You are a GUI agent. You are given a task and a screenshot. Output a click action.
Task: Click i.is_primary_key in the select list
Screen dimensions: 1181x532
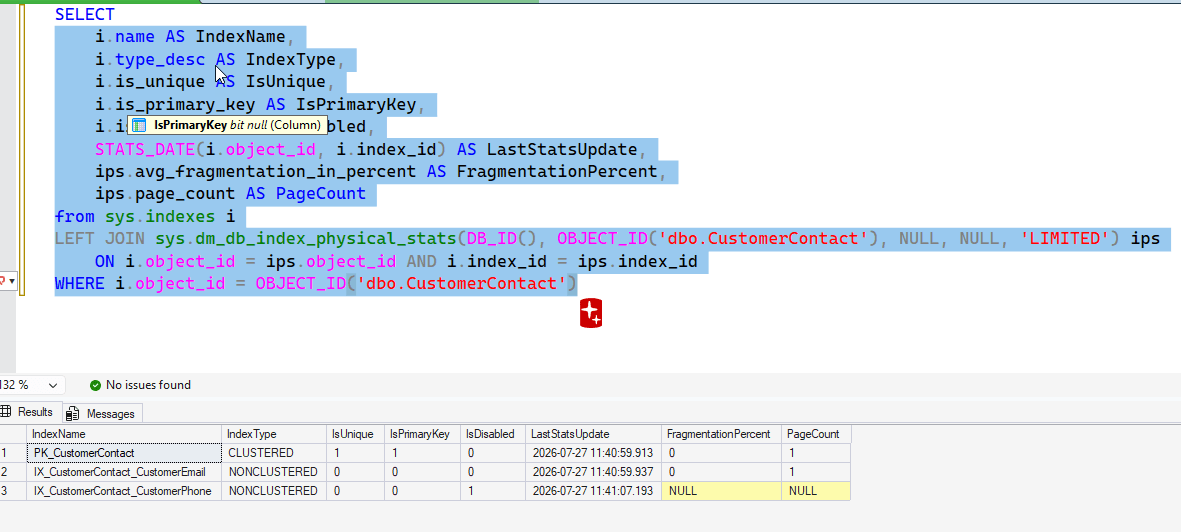pos(175,104)
